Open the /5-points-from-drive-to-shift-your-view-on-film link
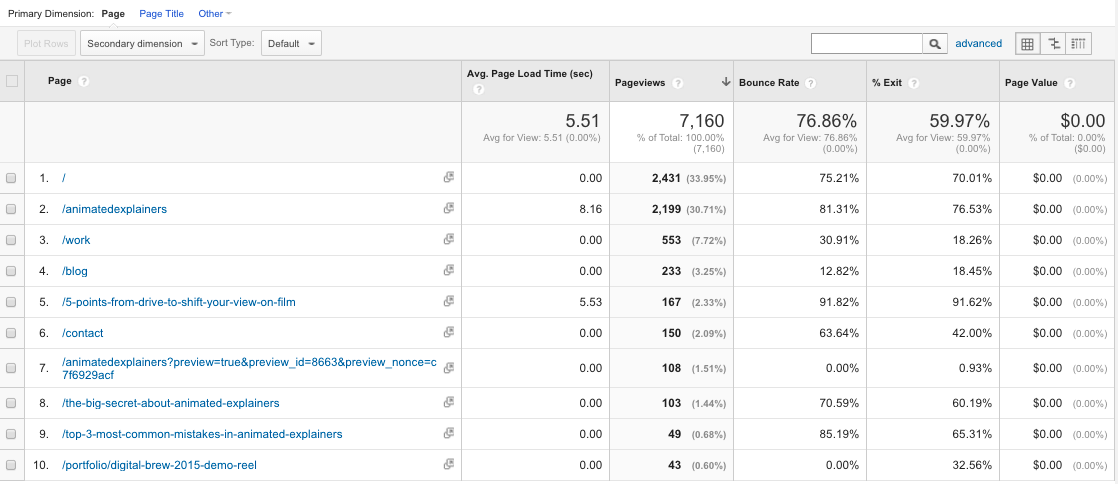 (178, 302)
